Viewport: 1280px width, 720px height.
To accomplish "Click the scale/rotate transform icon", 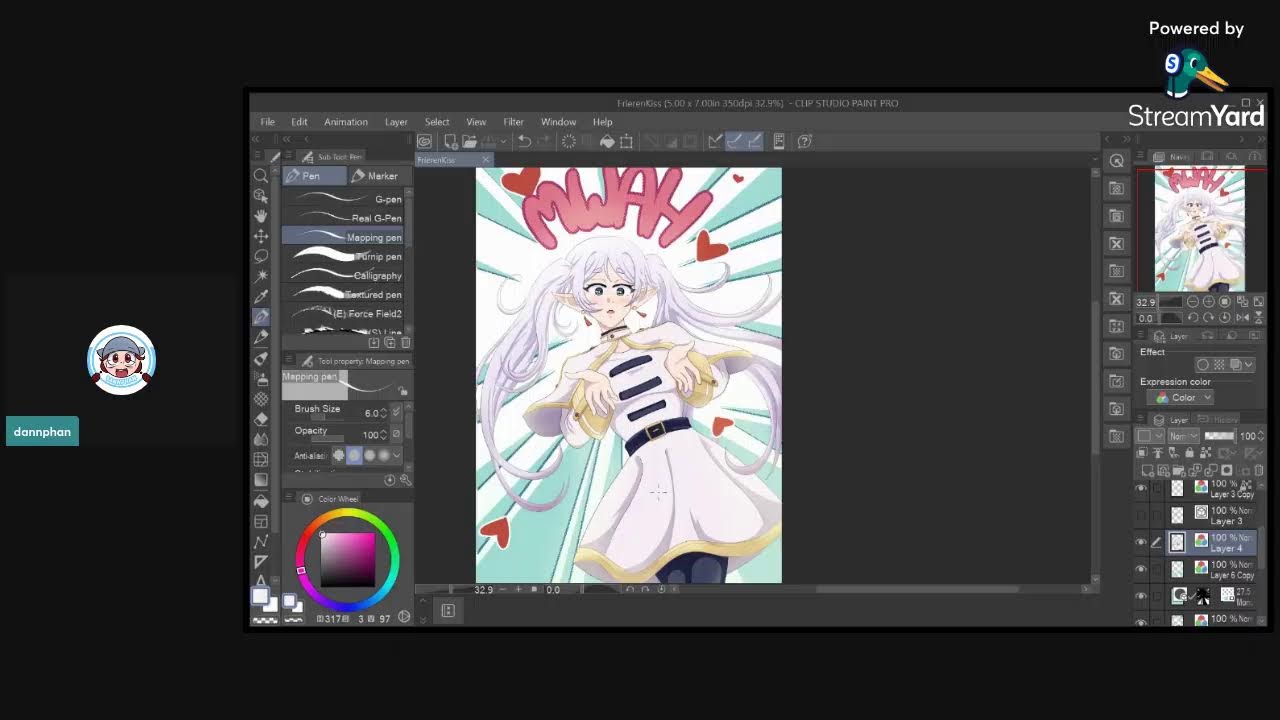I will point(626,141).
